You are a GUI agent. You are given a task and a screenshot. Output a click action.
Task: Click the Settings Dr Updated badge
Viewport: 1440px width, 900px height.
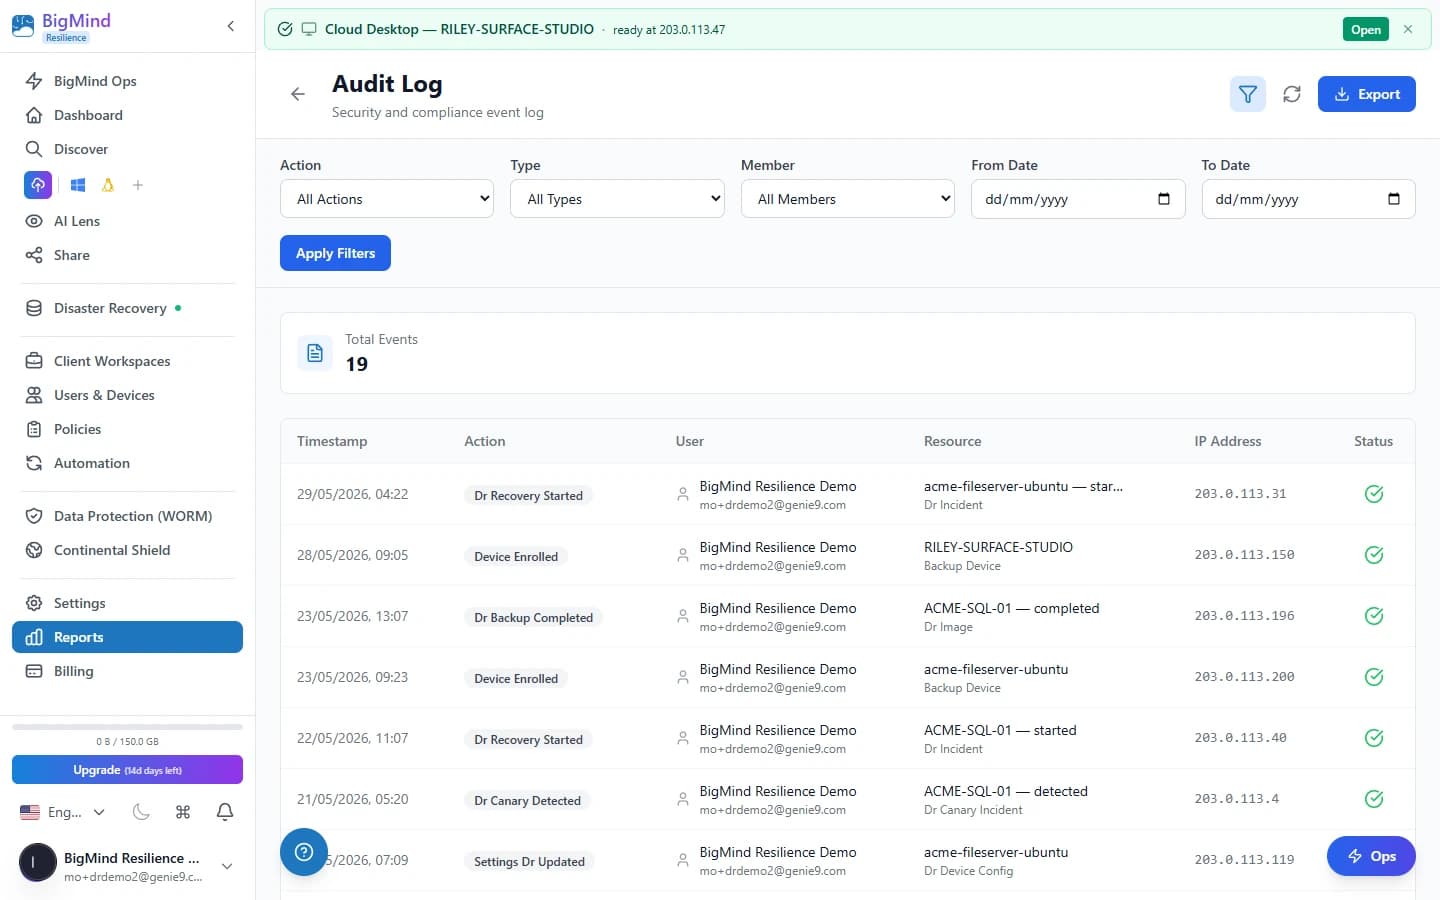coord(529,861)
